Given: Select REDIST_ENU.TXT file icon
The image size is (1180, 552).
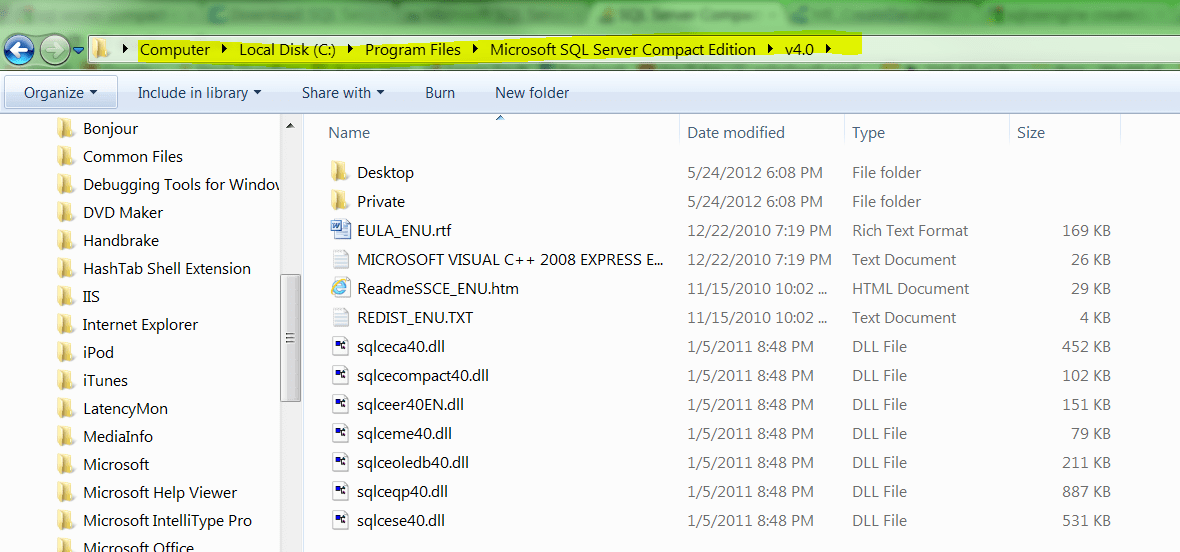Looking at the screenshot, I should coord(341,317).
